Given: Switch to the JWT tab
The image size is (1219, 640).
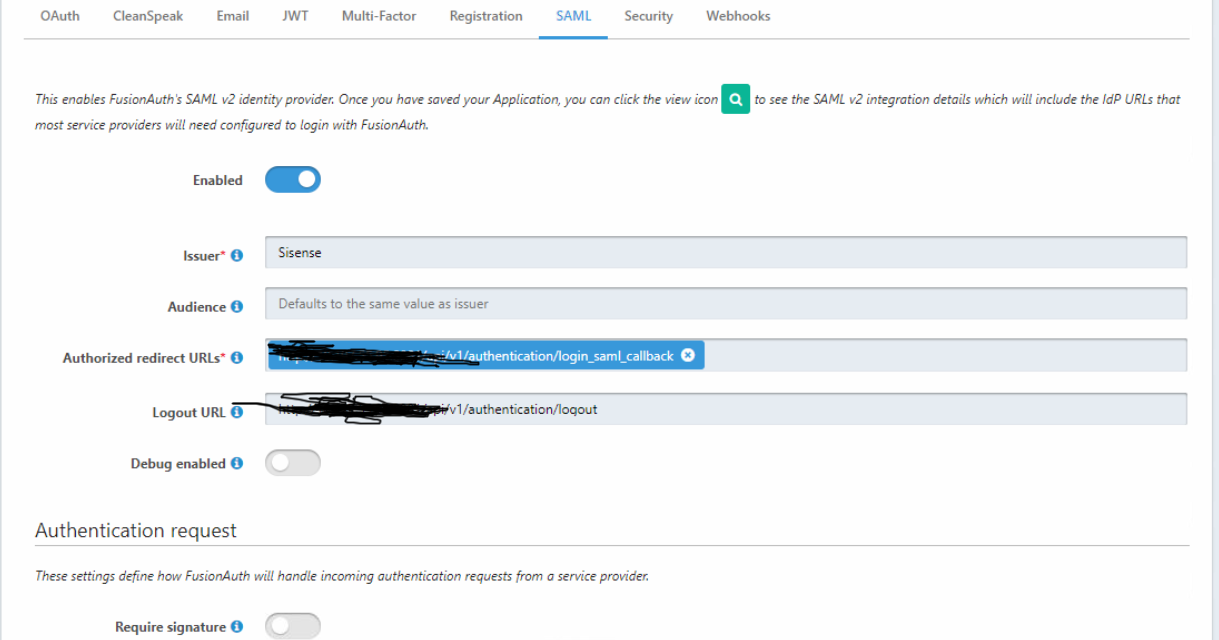Looking at the screenshot, I should point(295,16).
